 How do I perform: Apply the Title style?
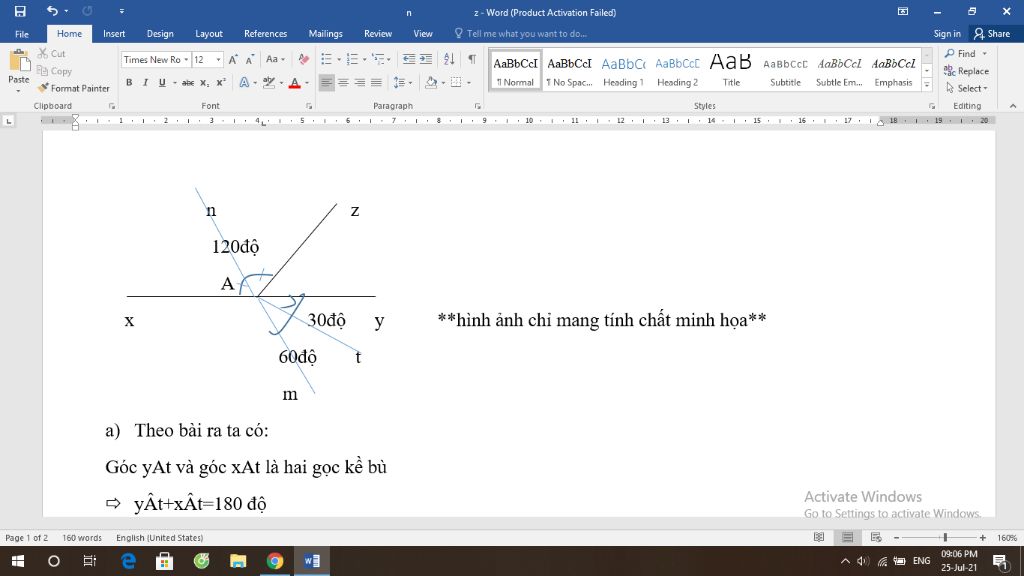[x=731, y=71]
